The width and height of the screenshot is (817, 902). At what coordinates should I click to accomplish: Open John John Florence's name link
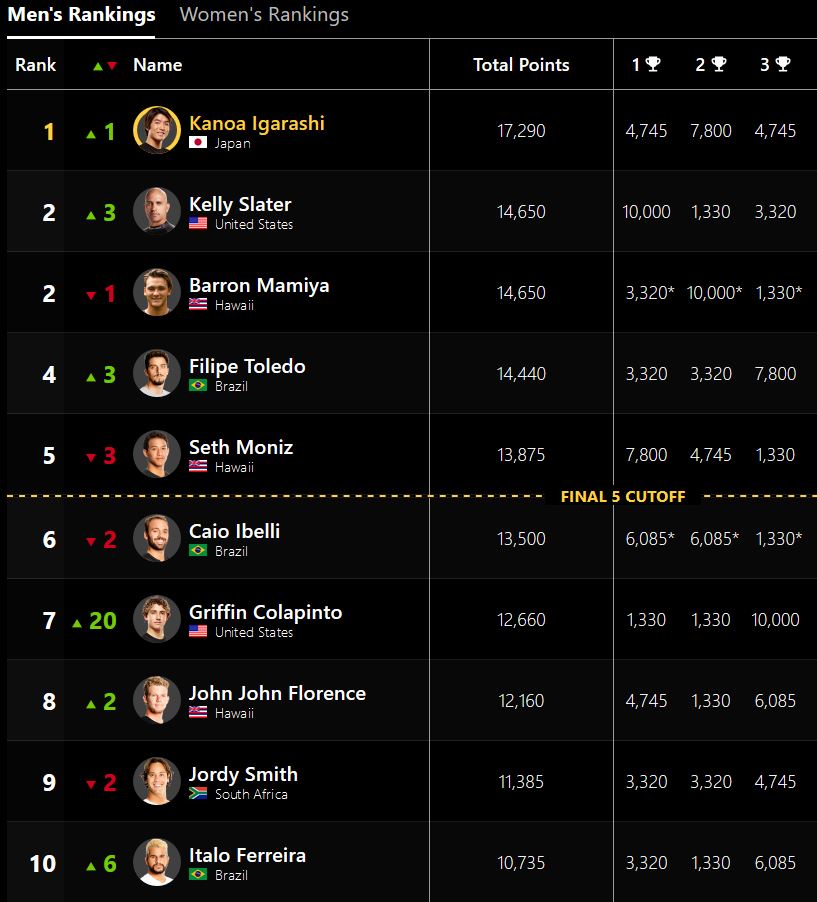click(x=277, y=693)
